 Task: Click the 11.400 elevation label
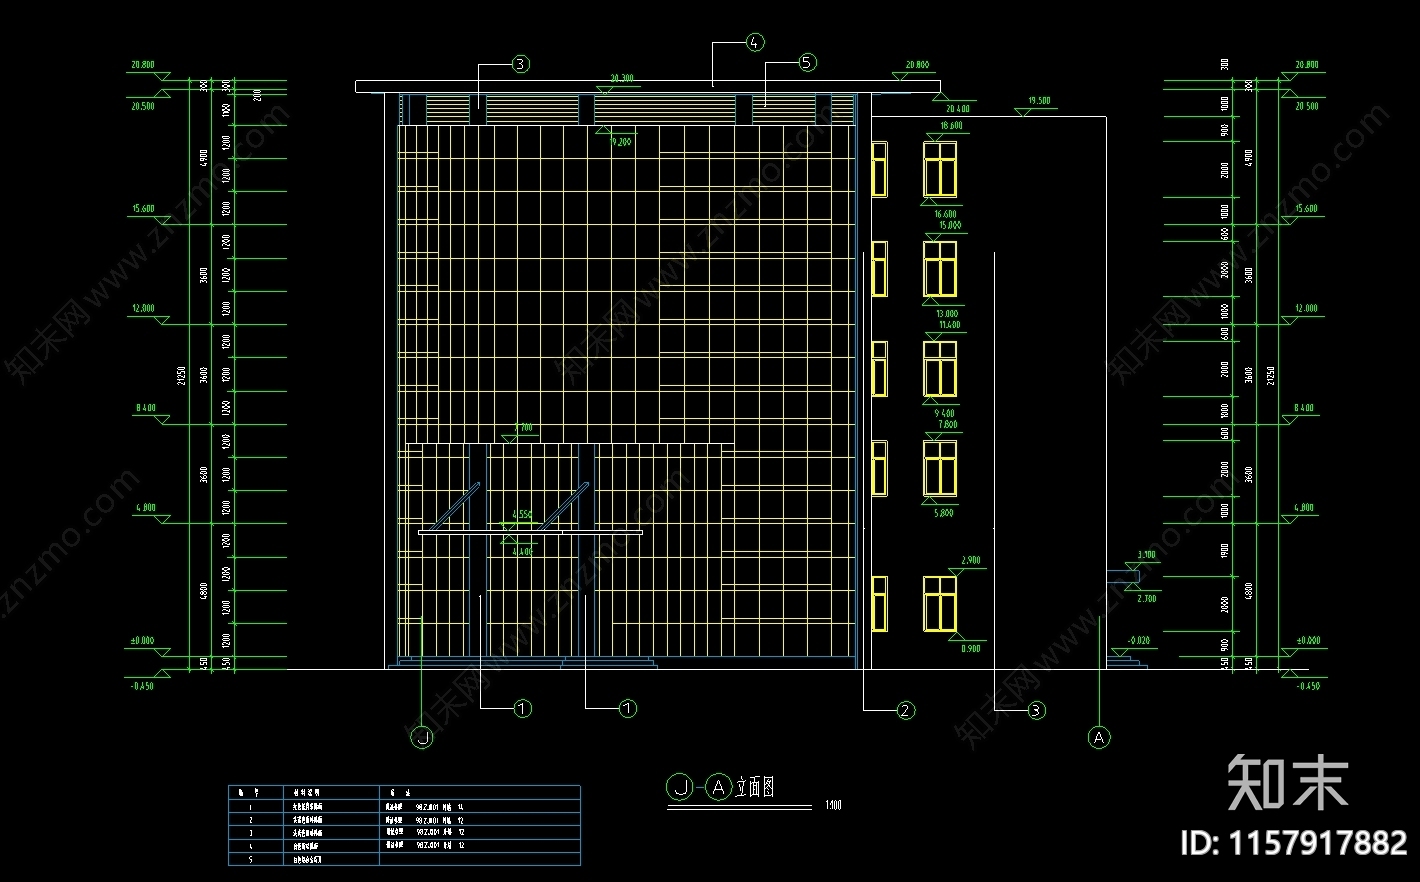(948, 324)
